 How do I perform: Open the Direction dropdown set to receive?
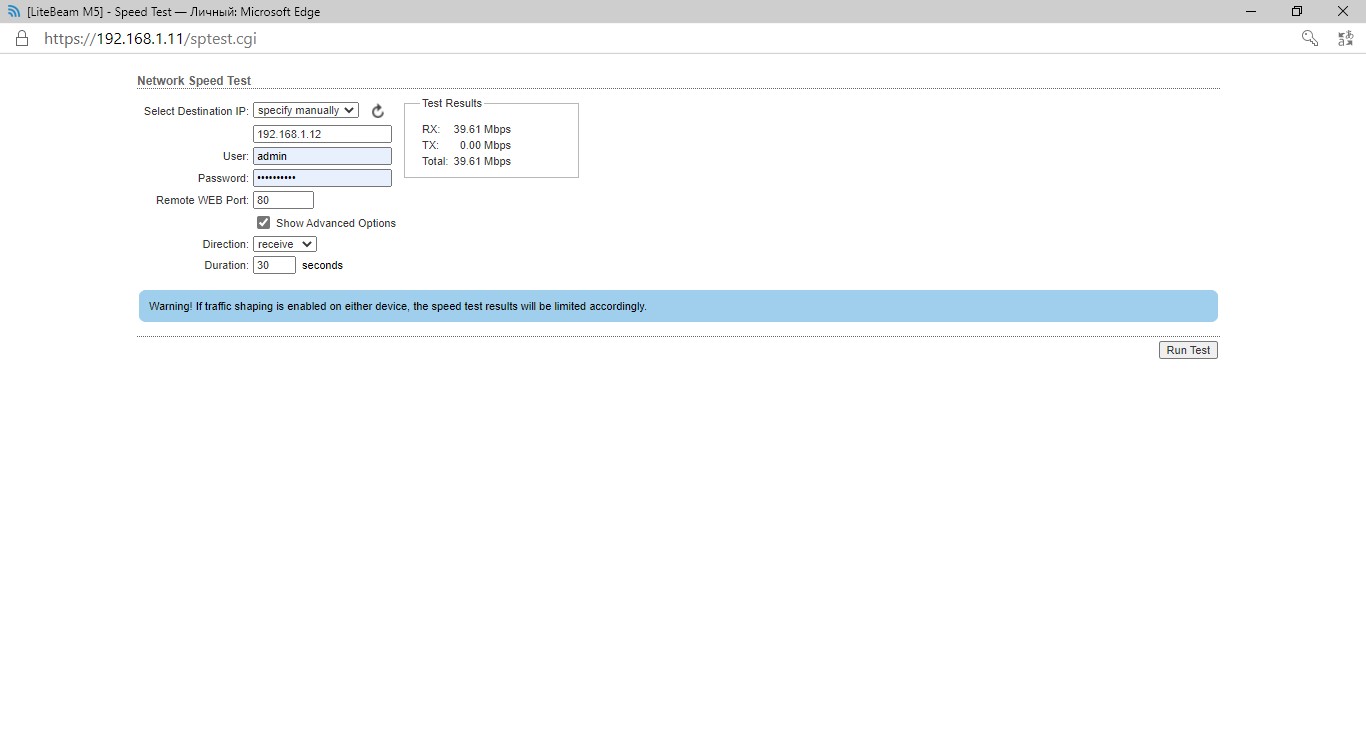coord(285,244)
